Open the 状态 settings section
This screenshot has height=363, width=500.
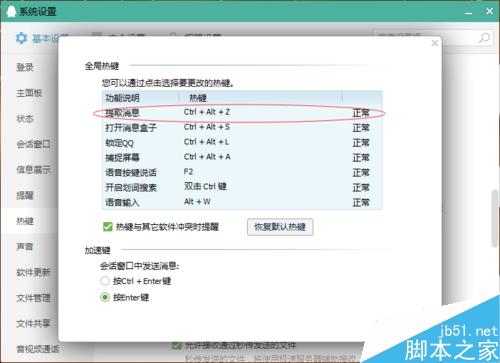point(25,118)
